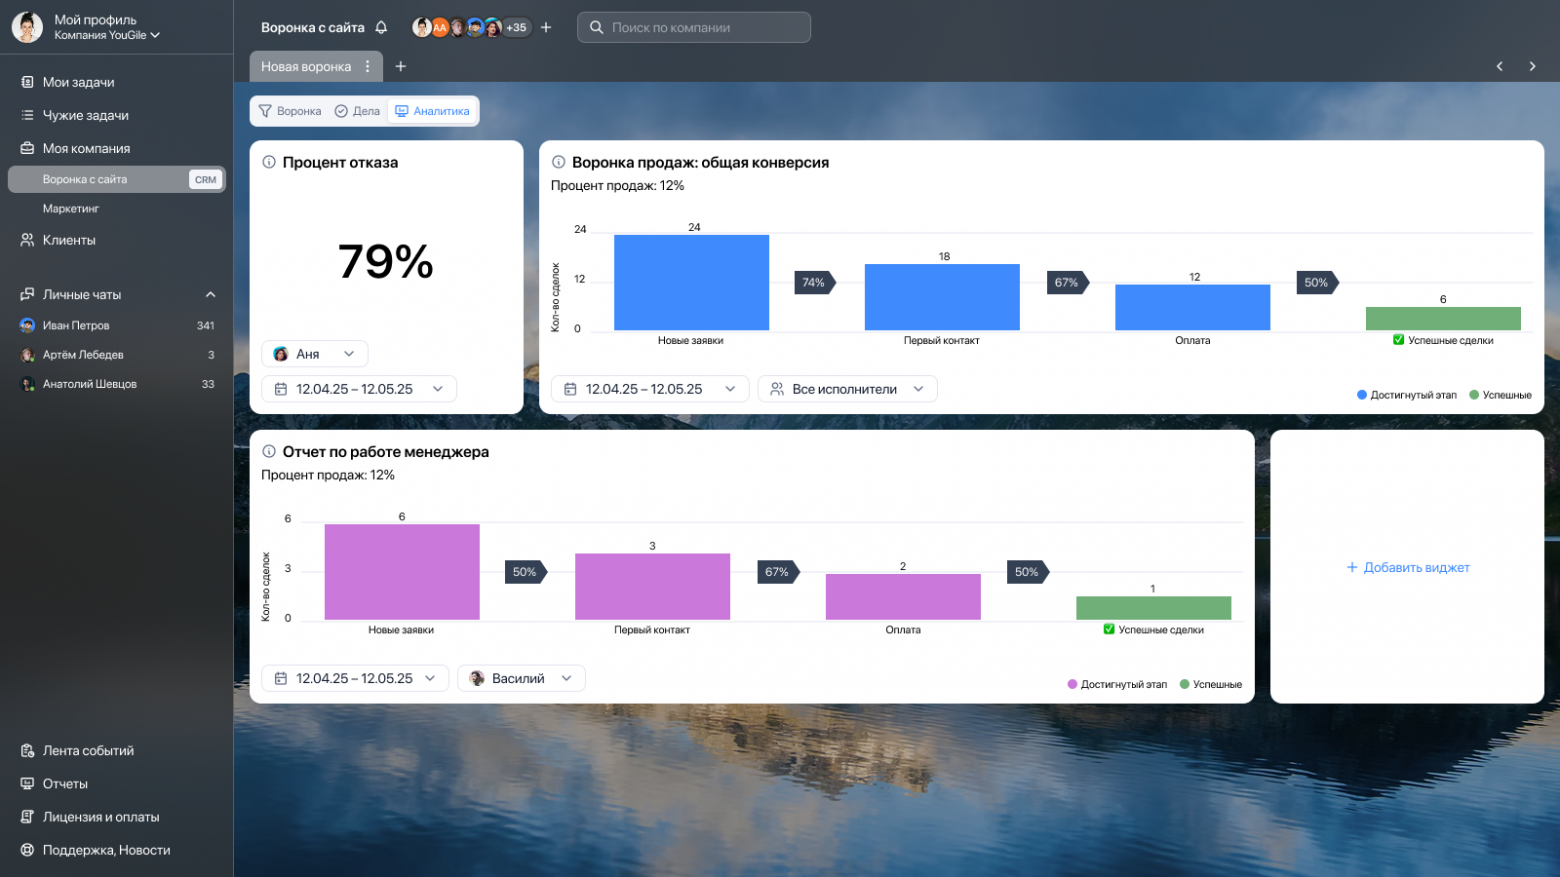The height and width of the screenshot is (877, 1560).
Task: Click Добавить виджет to add a widget
Action: 1407,567
